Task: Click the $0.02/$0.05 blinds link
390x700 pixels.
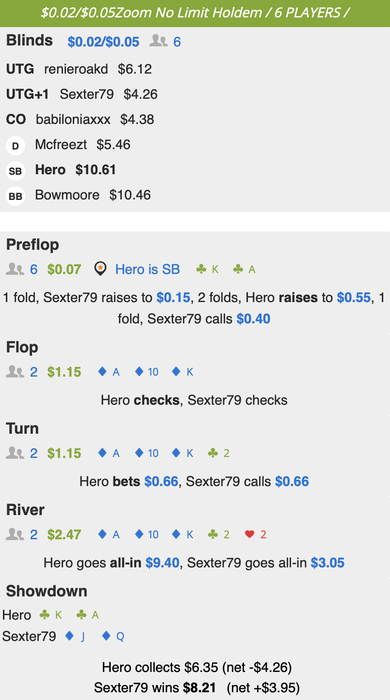Action: click(104, 42)
